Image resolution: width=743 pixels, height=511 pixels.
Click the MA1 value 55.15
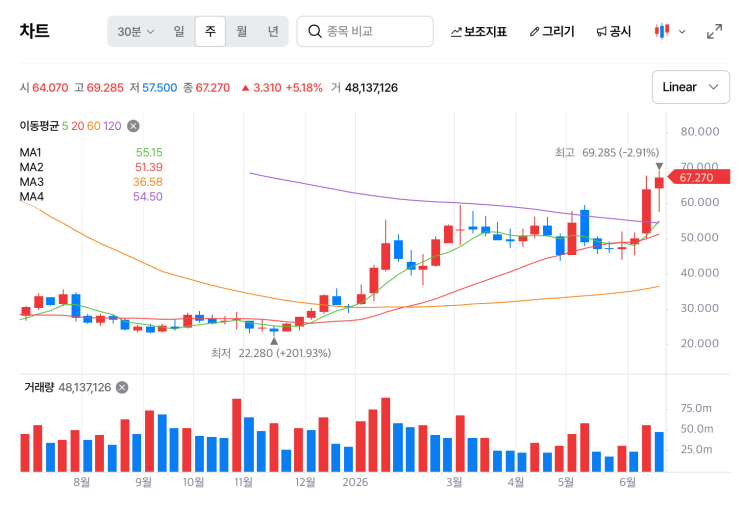[x=149, y=153]
